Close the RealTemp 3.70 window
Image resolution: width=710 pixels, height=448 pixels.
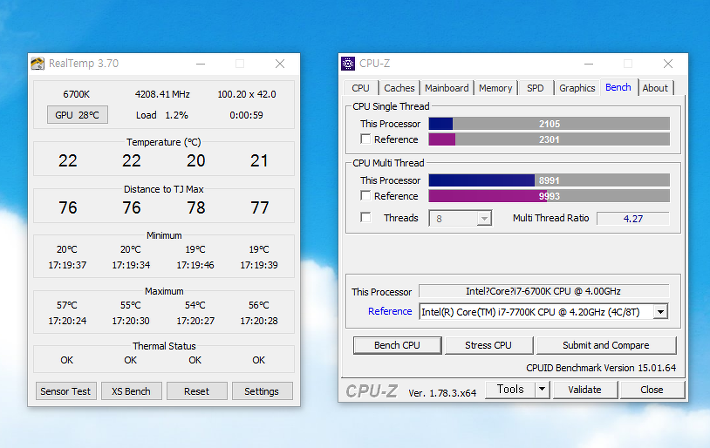[280, 64]
